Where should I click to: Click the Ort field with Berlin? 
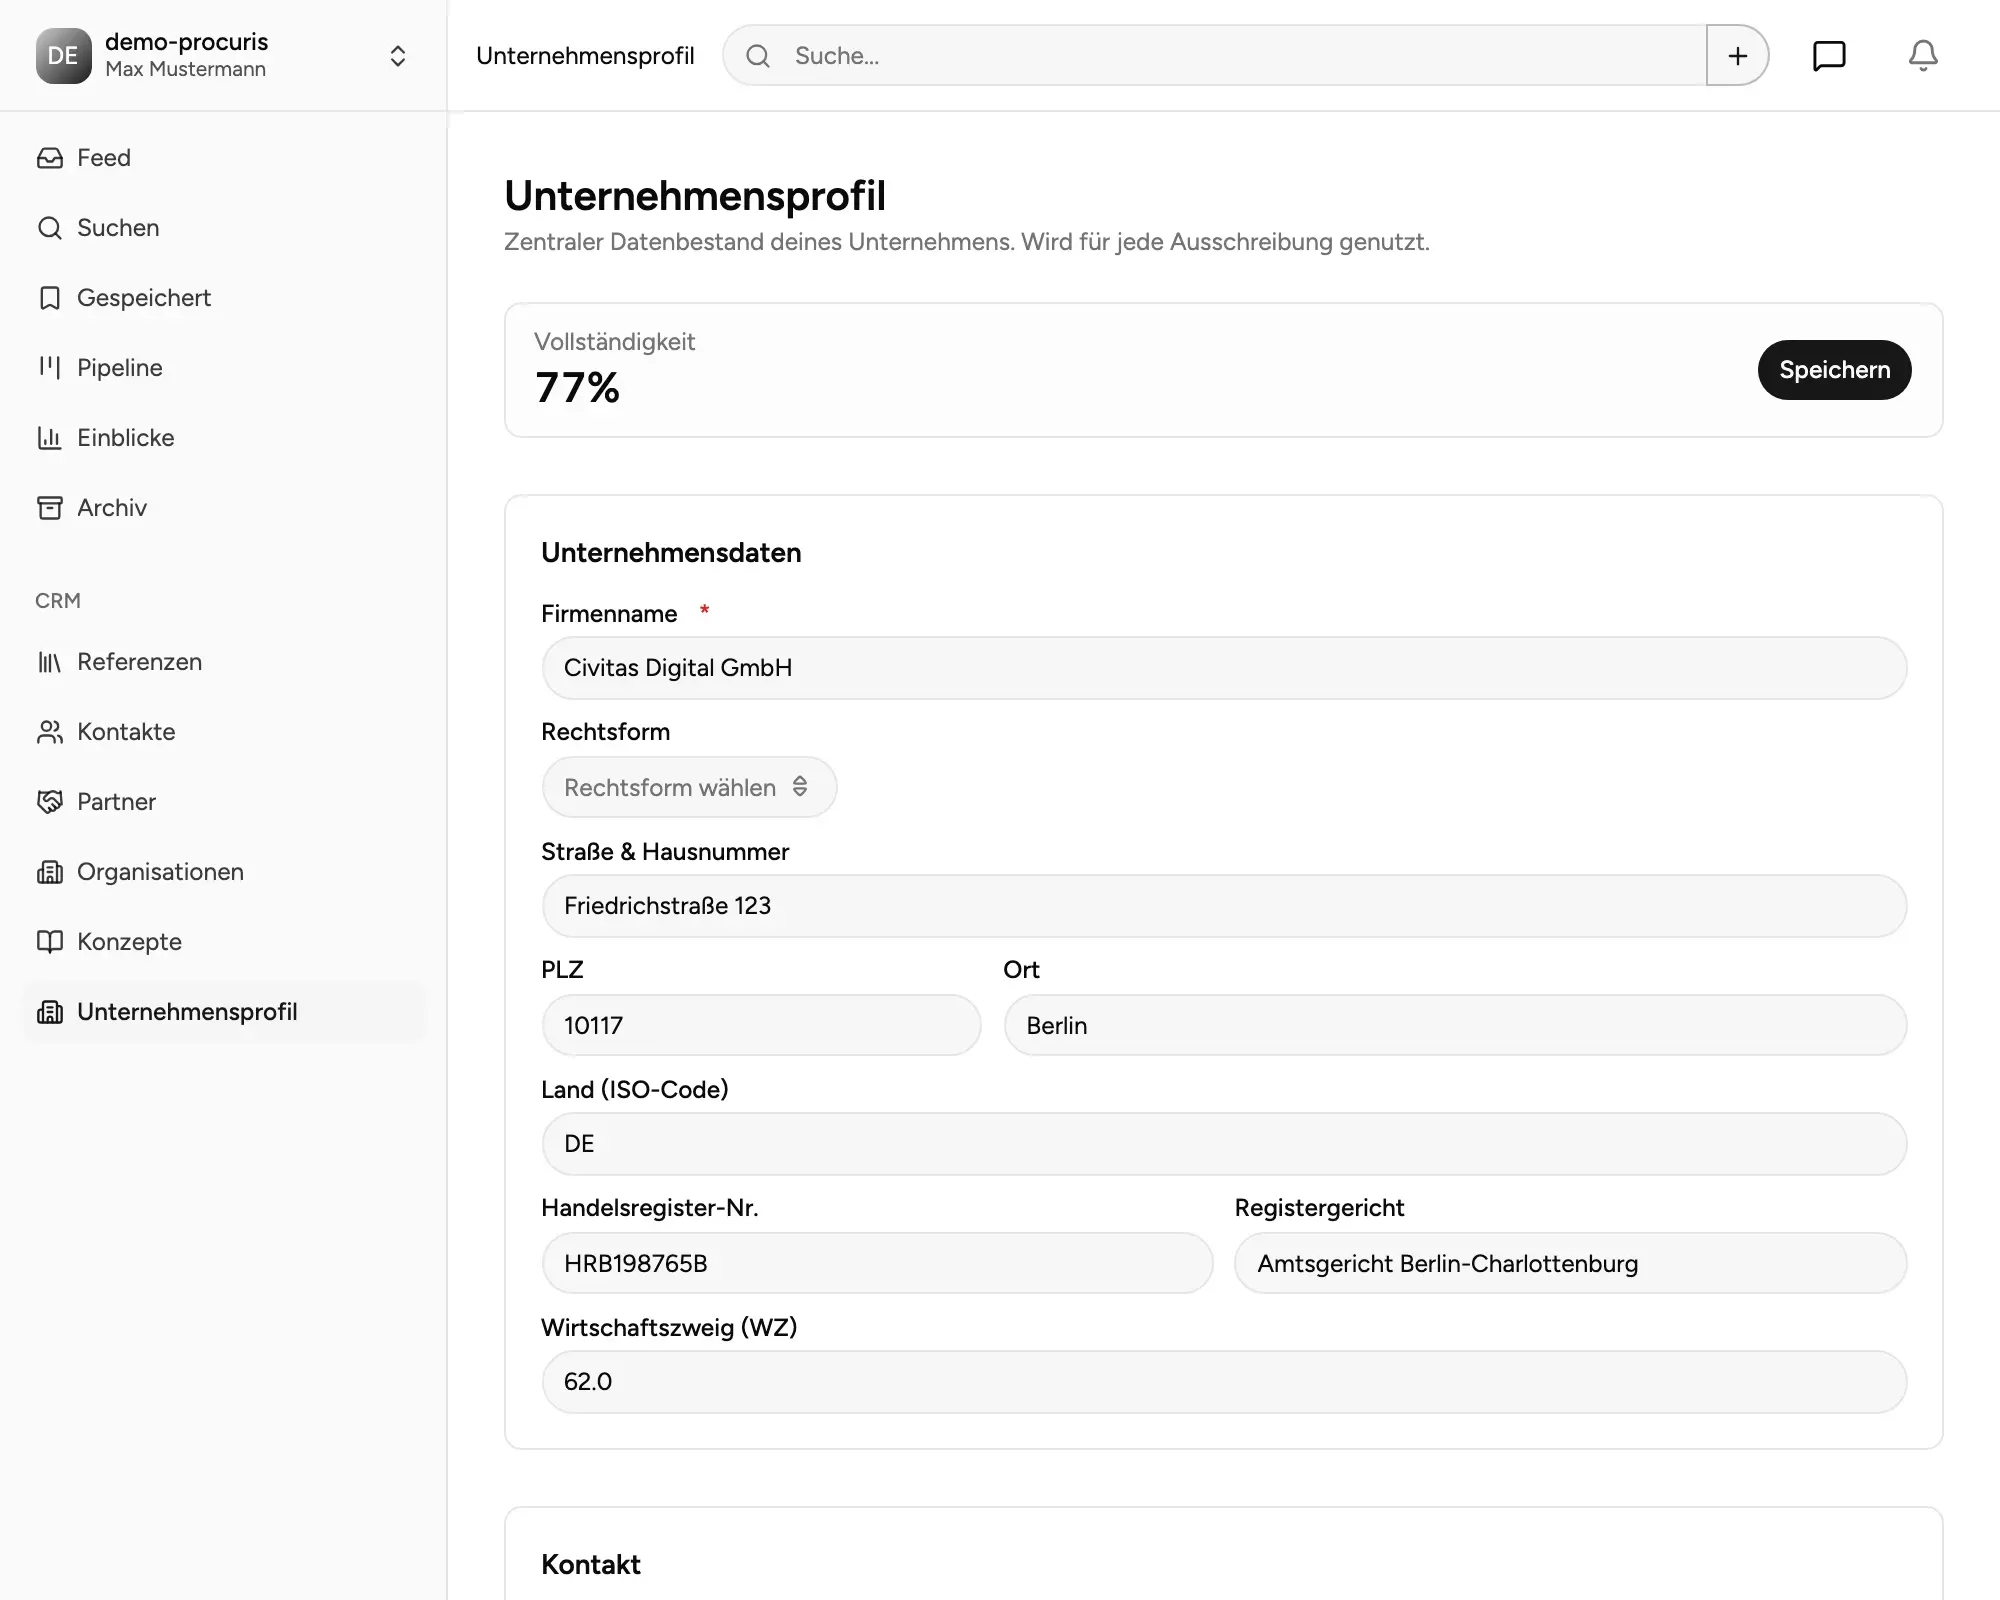click(x=1455, y=1025)
